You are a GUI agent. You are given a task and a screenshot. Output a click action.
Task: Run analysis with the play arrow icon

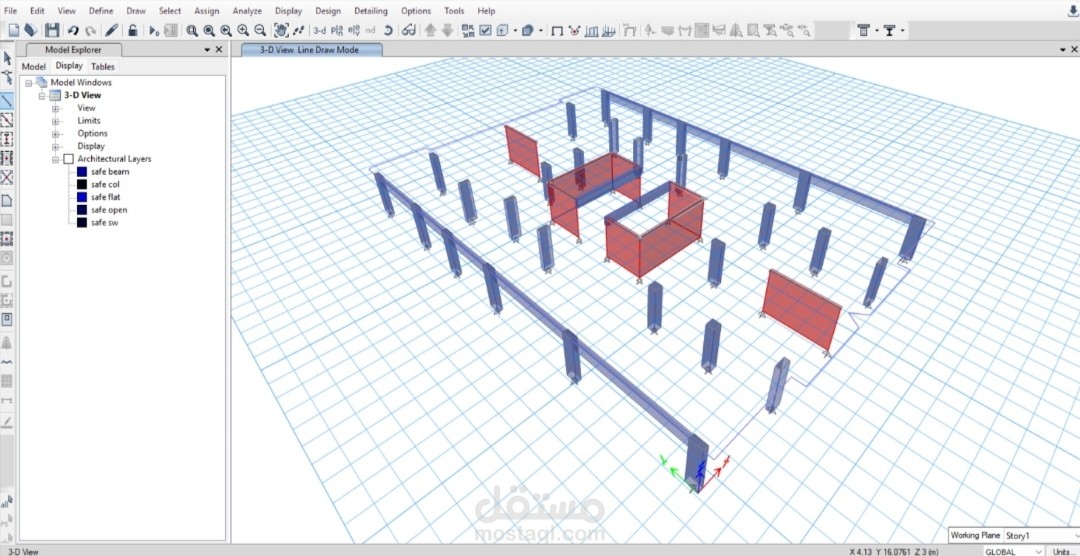154,30
